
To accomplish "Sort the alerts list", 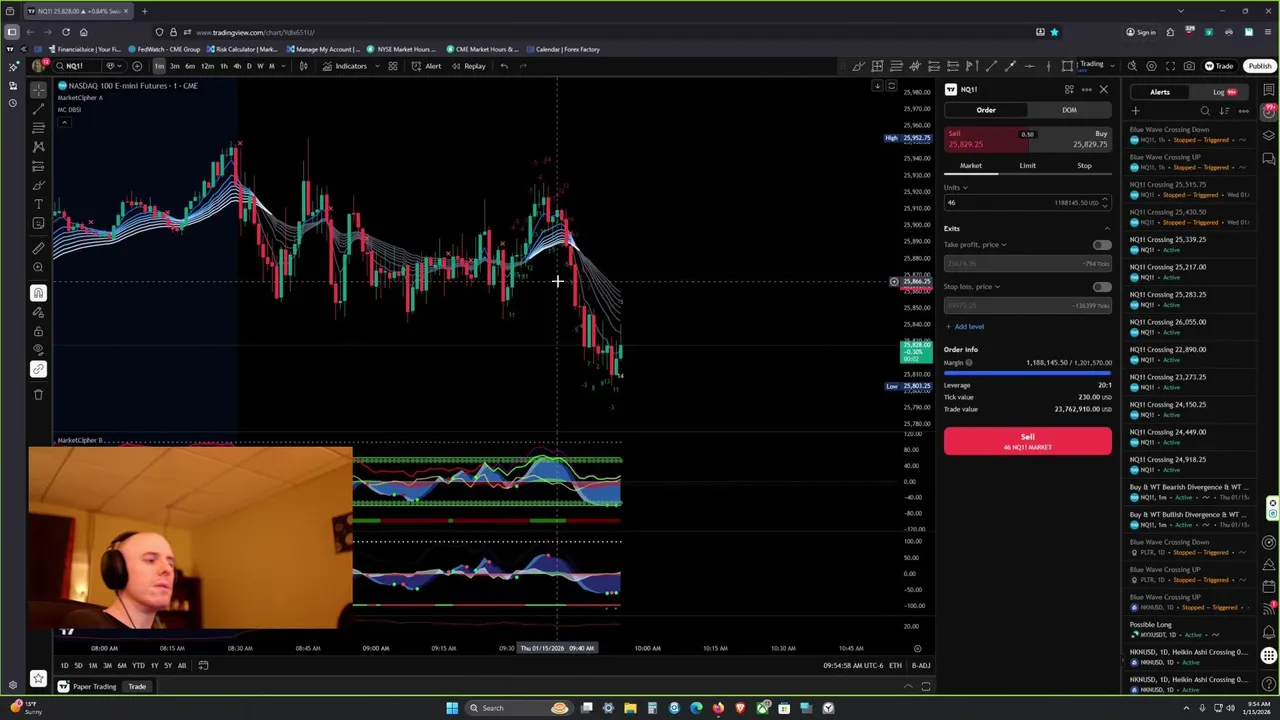I will 1224,111.
